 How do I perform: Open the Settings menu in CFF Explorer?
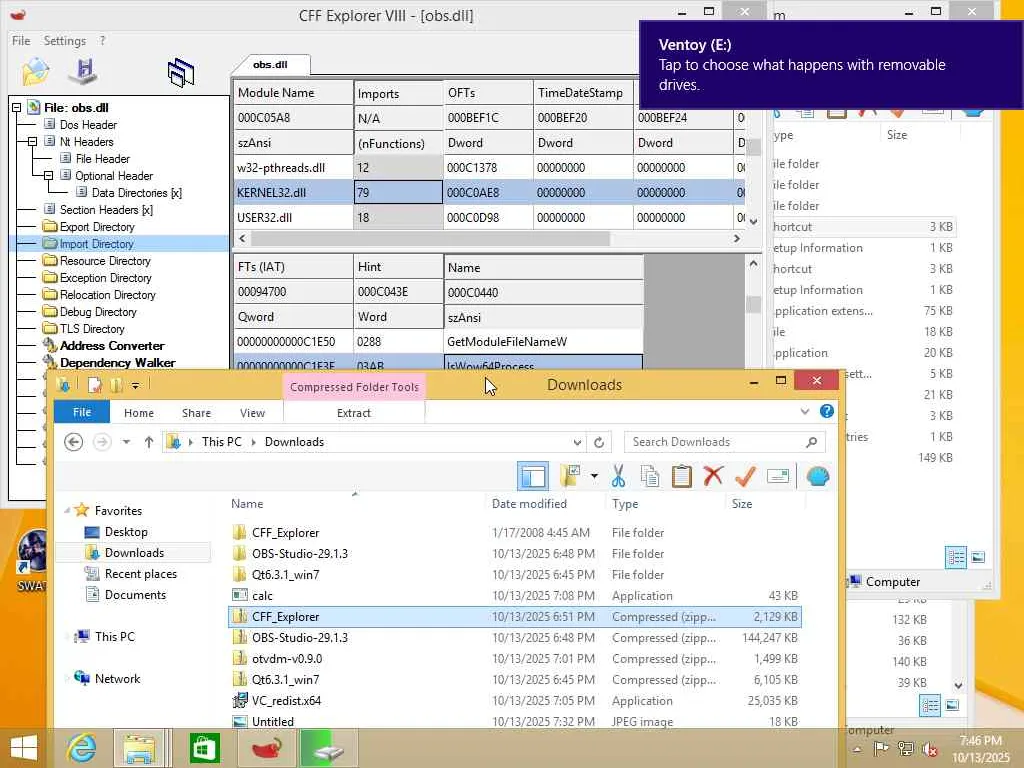(65, 40)
